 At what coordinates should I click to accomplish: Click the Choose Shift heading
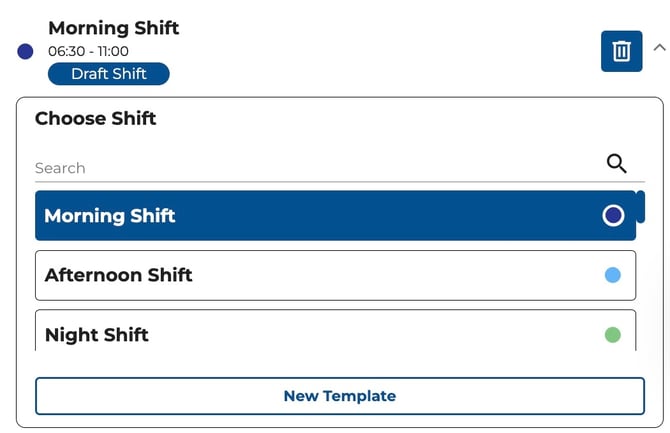point(96,119)
